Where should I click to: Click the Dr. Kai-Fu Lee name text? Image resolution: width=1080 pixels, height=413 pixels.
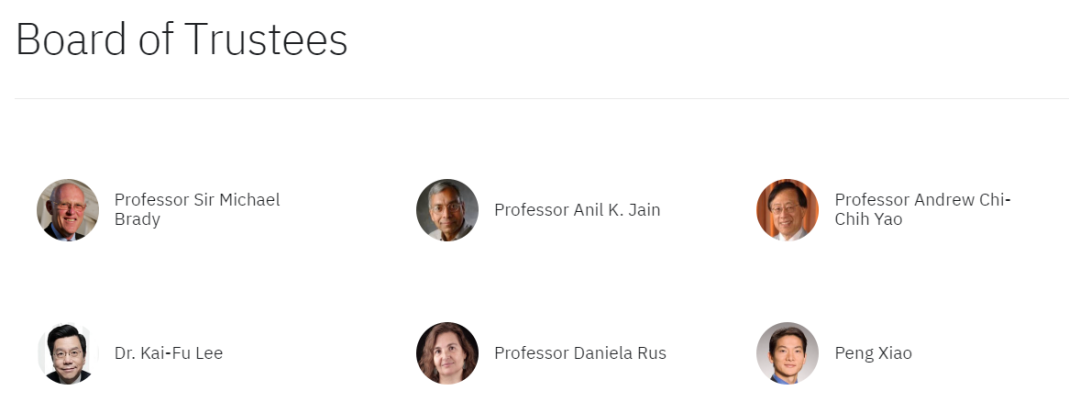point(168,353)
